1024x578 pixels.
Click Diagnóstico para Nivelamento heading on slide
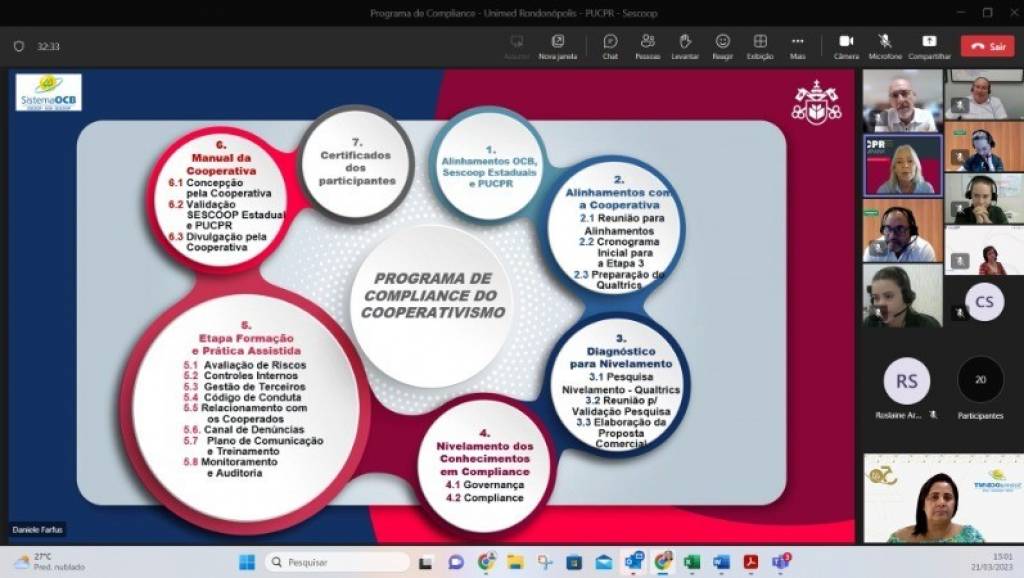coord(620,357)
